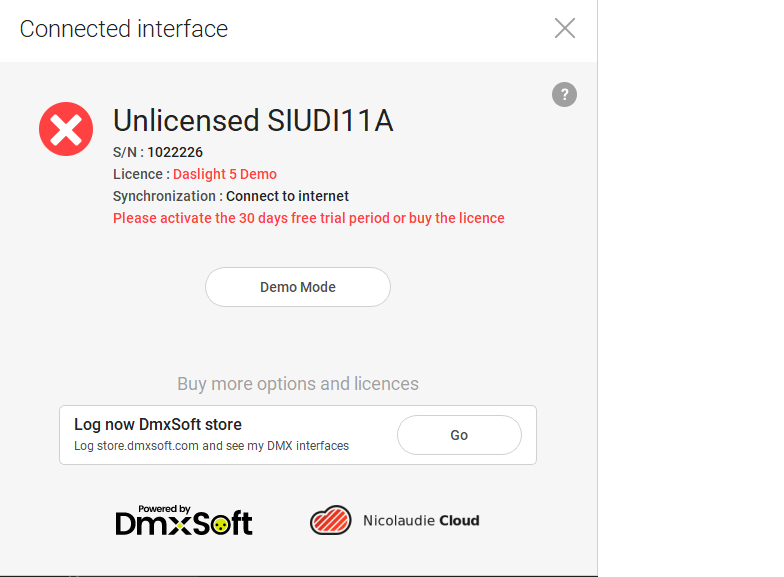
Task: Click the Nicolaudie Cloud striped icon
Action: point(330,520)
